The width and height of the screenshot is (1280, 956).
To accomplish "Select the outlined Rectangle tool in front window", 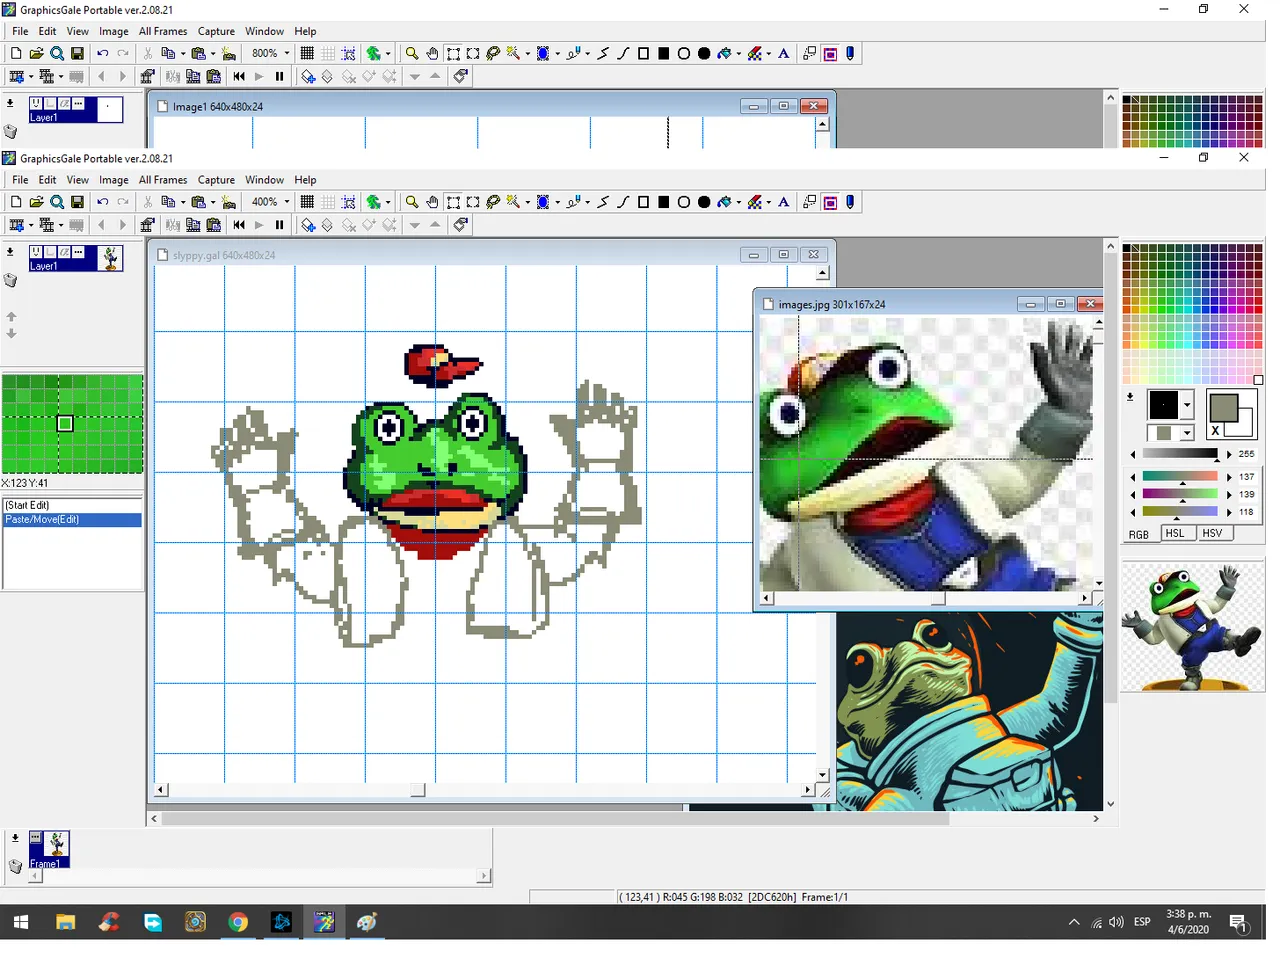I will pyautogui.click(x=643, y=202).
